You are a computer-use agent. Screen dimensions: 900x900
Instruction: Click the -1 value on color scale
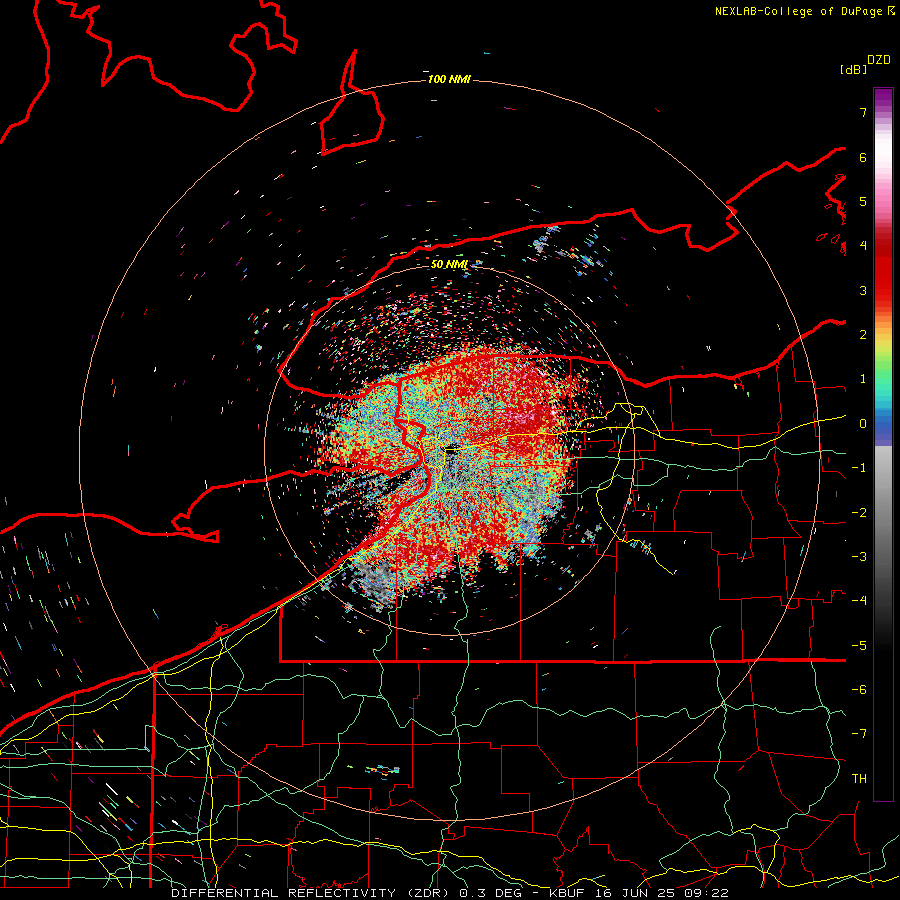tap(859, 468)
